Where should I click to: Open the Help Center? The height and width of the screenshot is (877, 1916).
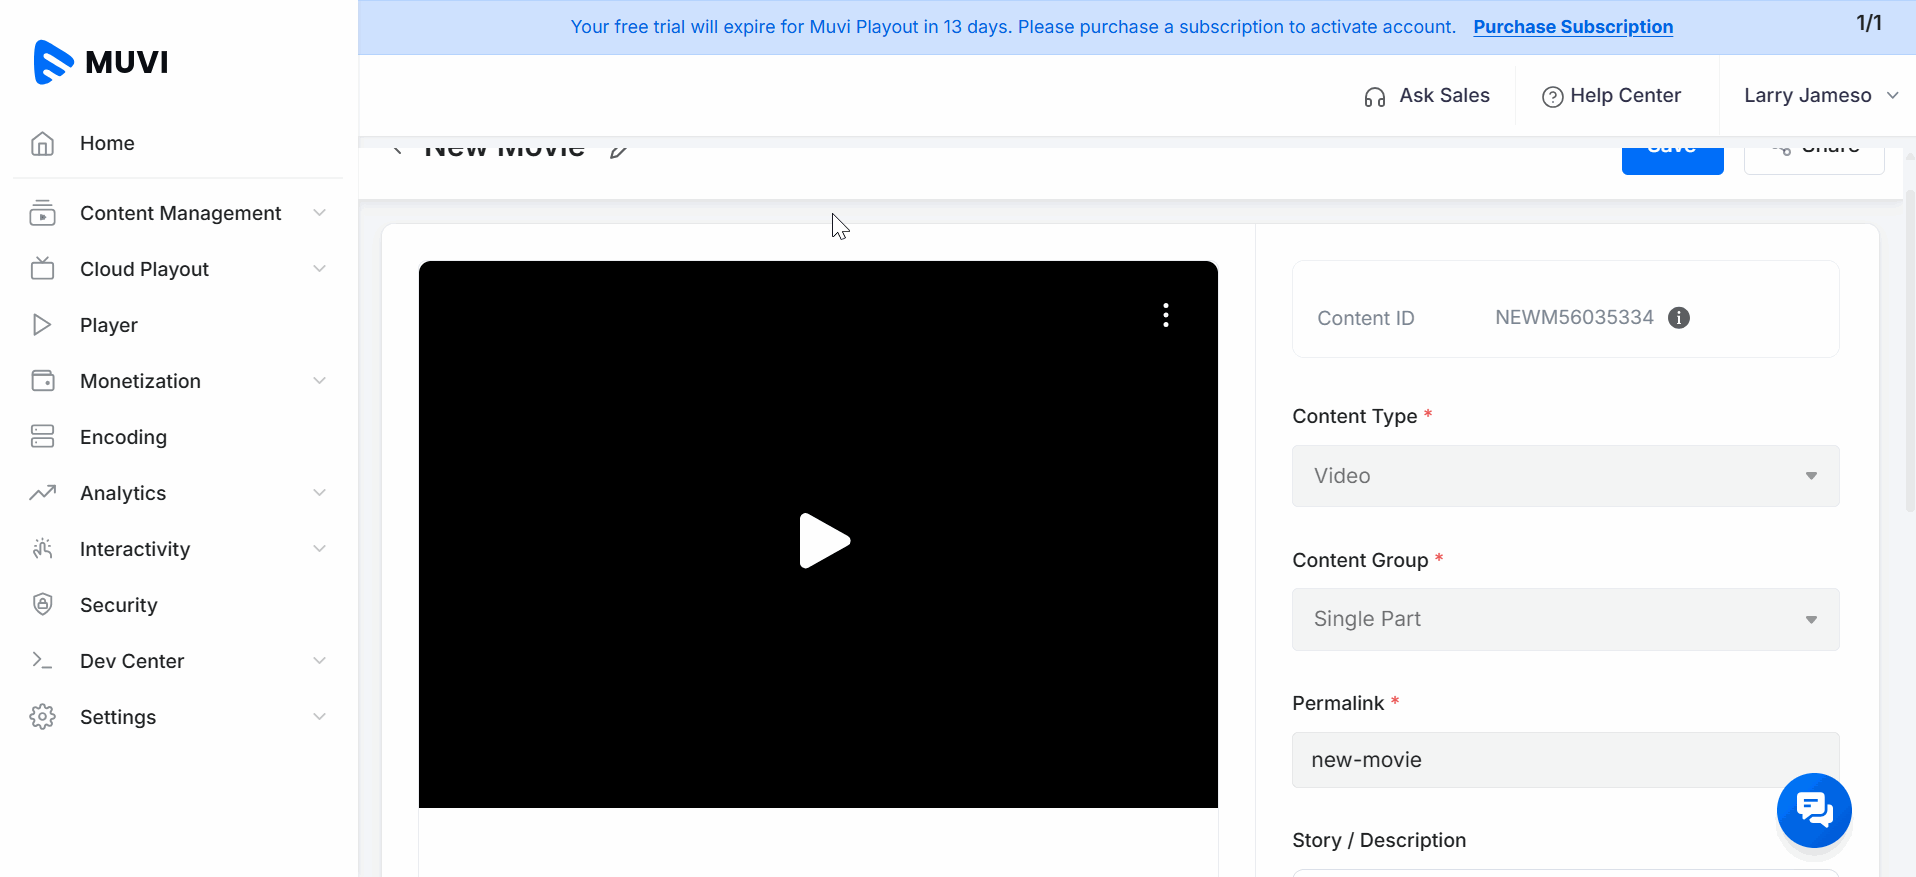1612,96
